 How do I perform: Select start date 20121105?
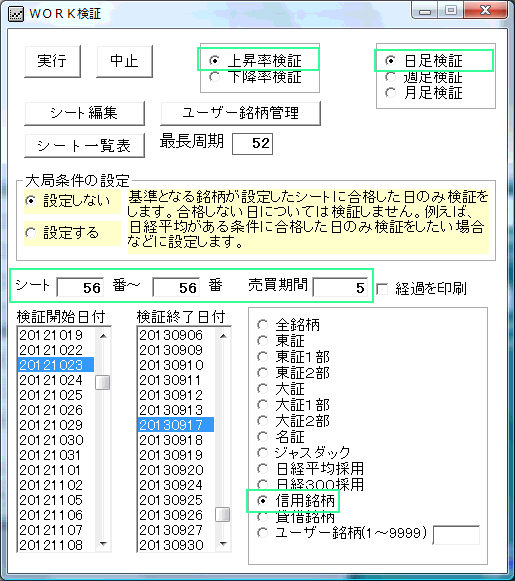[56, 500]
